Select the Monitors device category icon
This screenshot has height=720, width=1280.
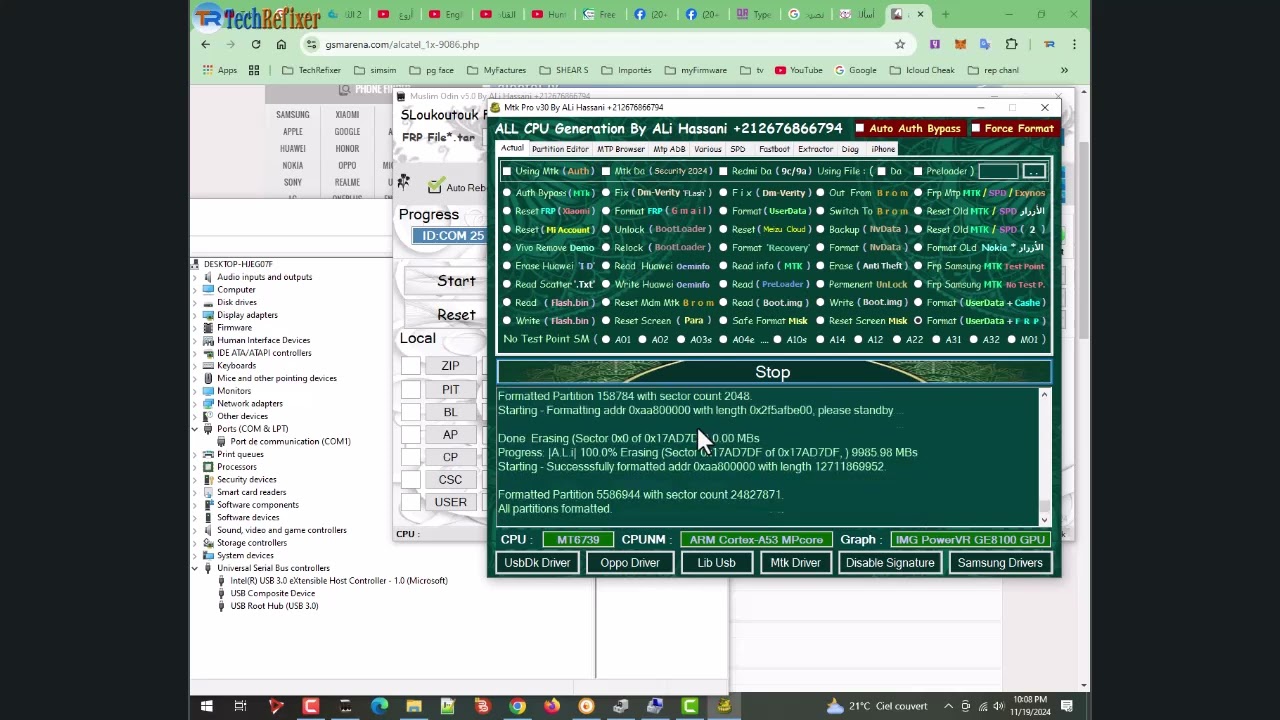pos(208,391)
